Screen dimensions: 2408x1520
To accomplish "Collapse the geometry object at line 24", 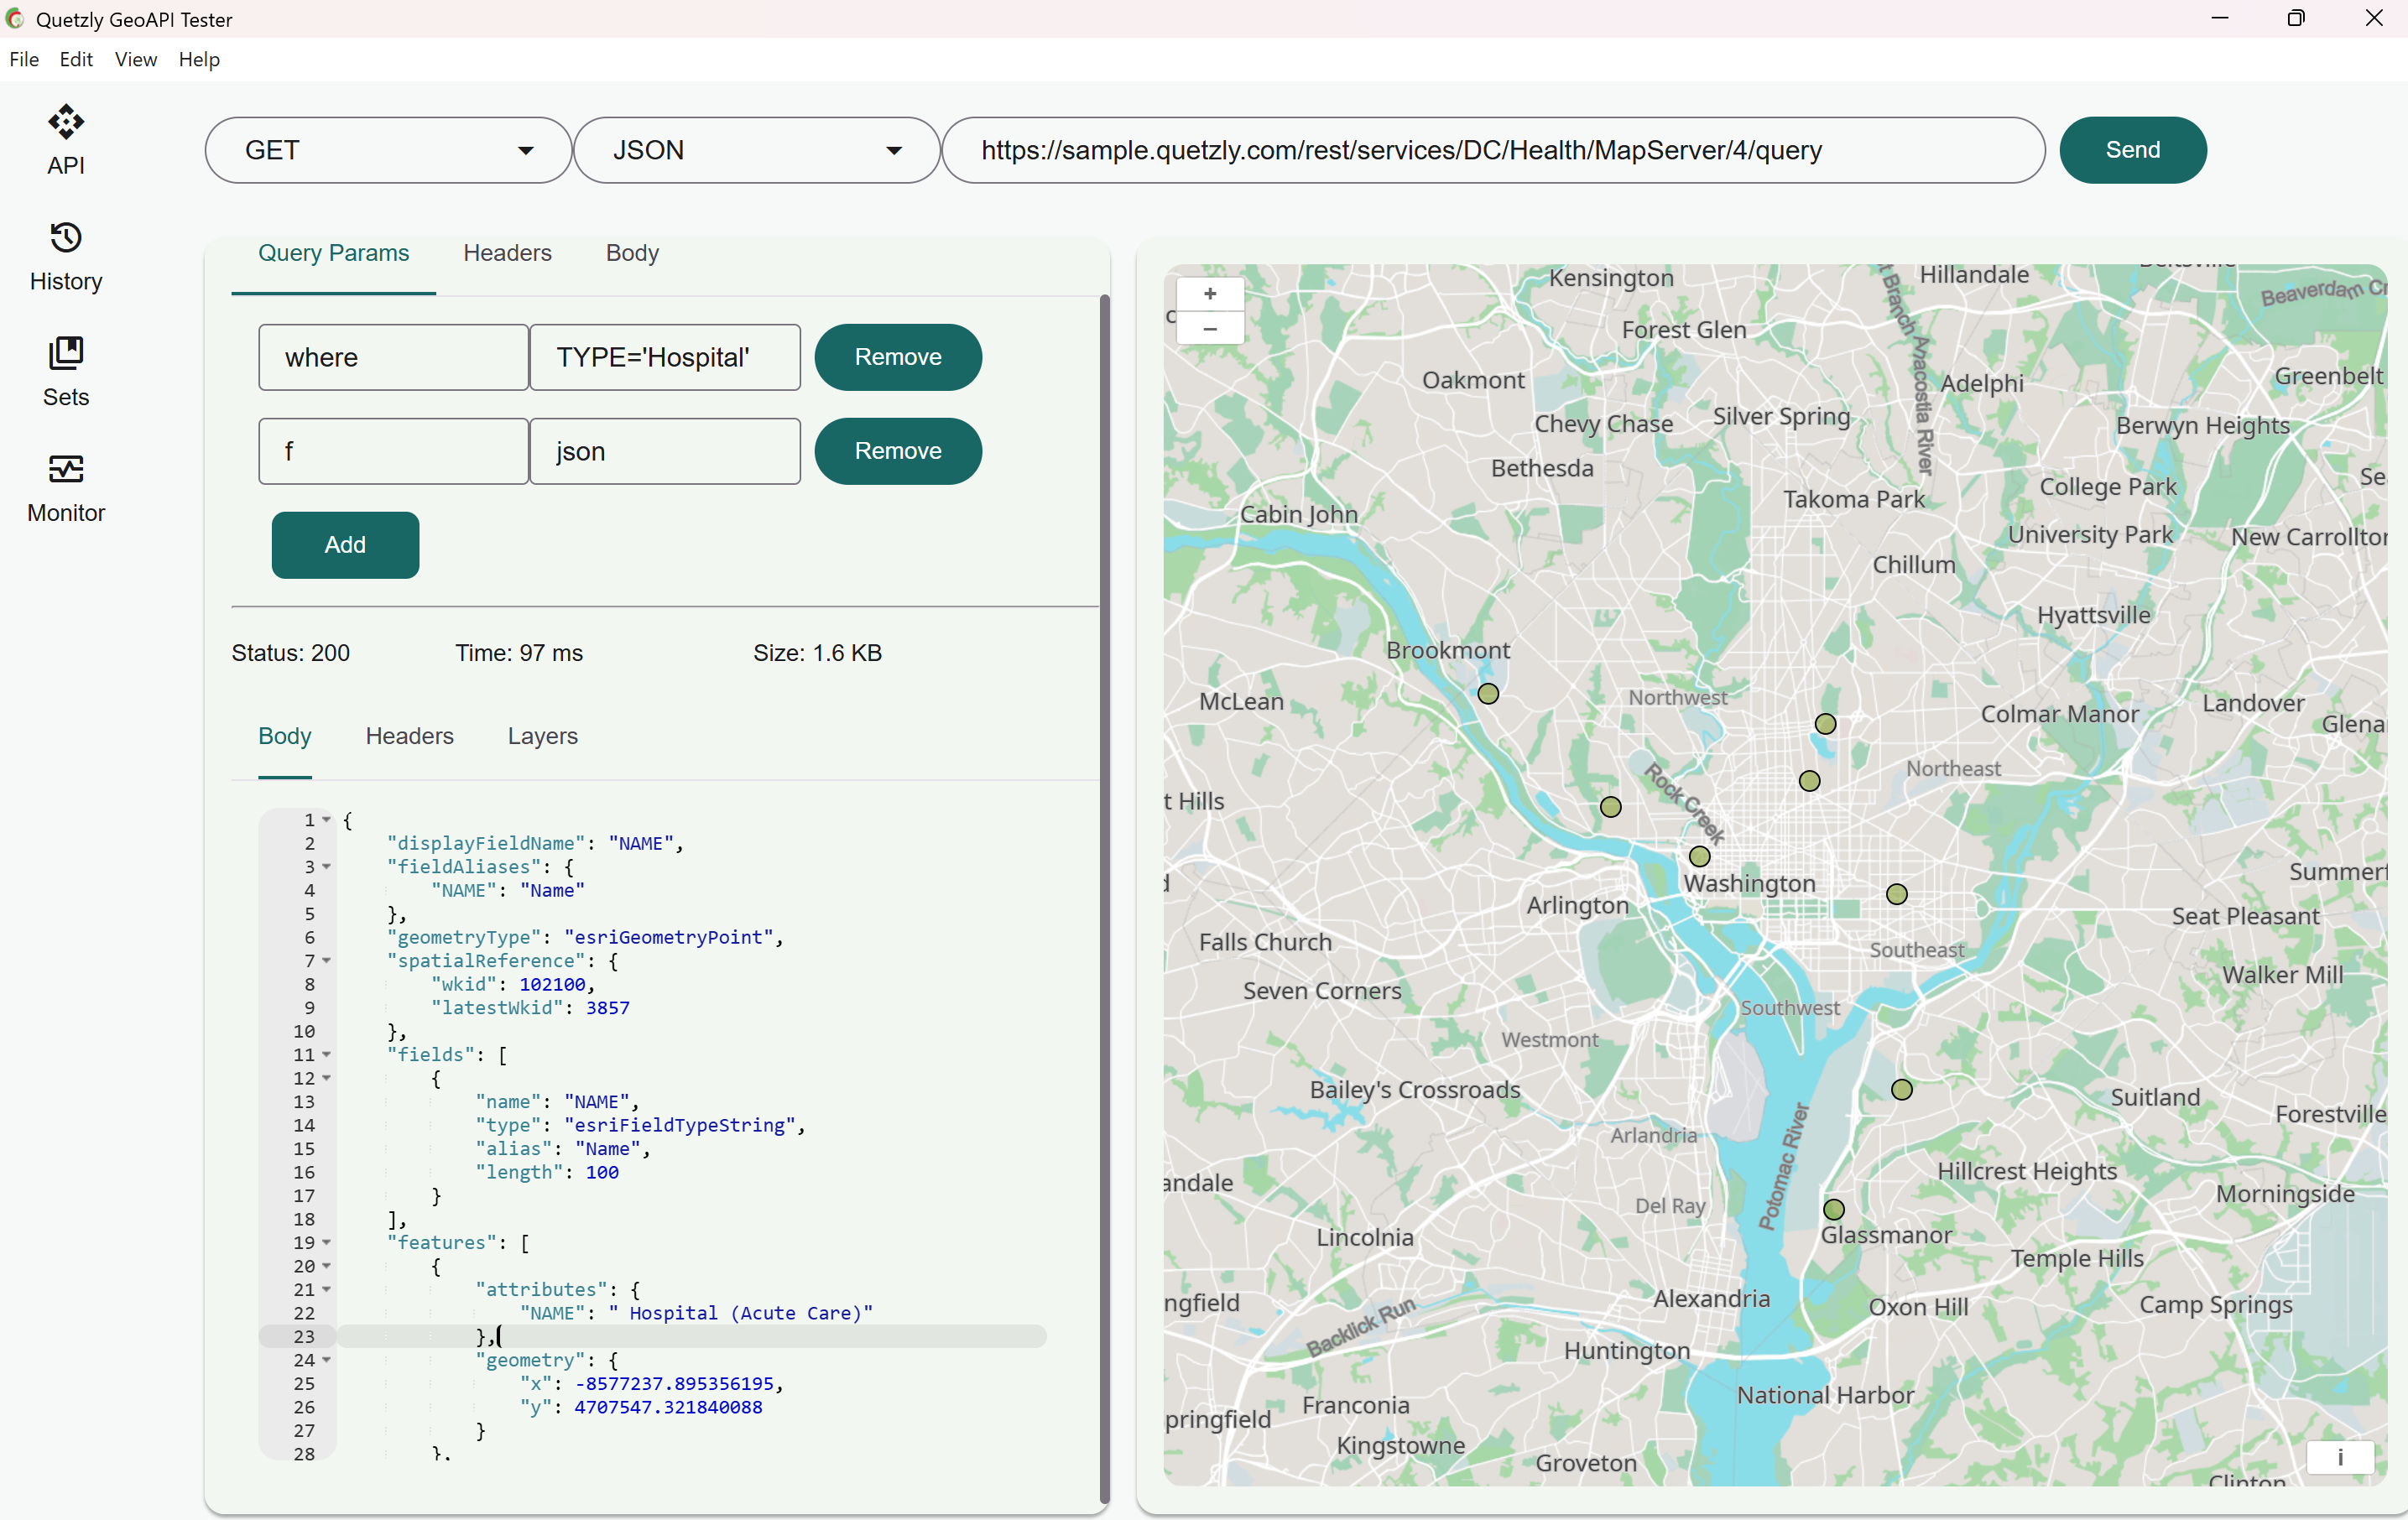I will (326, 1361).
